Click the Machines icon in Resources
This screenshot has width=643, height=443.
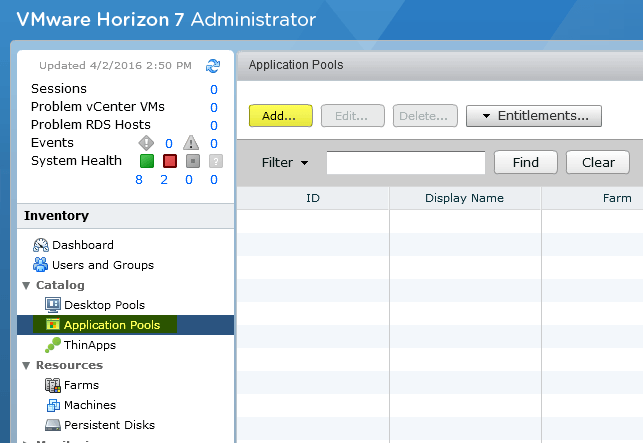[53, 405]
